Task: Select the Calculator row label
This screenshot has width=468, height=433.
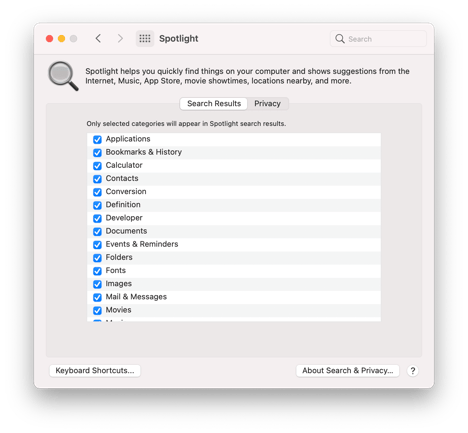Action: pos(124,165)
